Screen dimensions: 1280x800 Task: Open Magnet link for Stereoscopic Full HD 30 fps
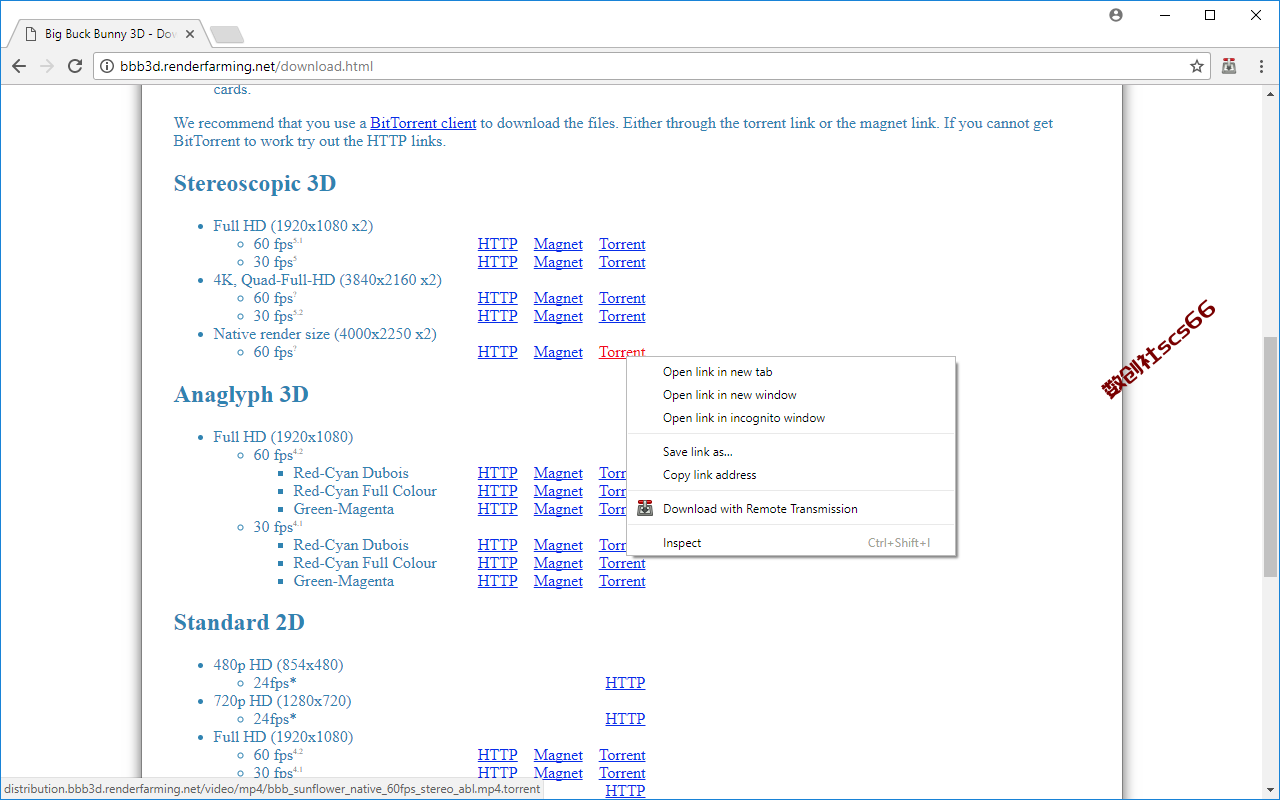click(558, 262)
